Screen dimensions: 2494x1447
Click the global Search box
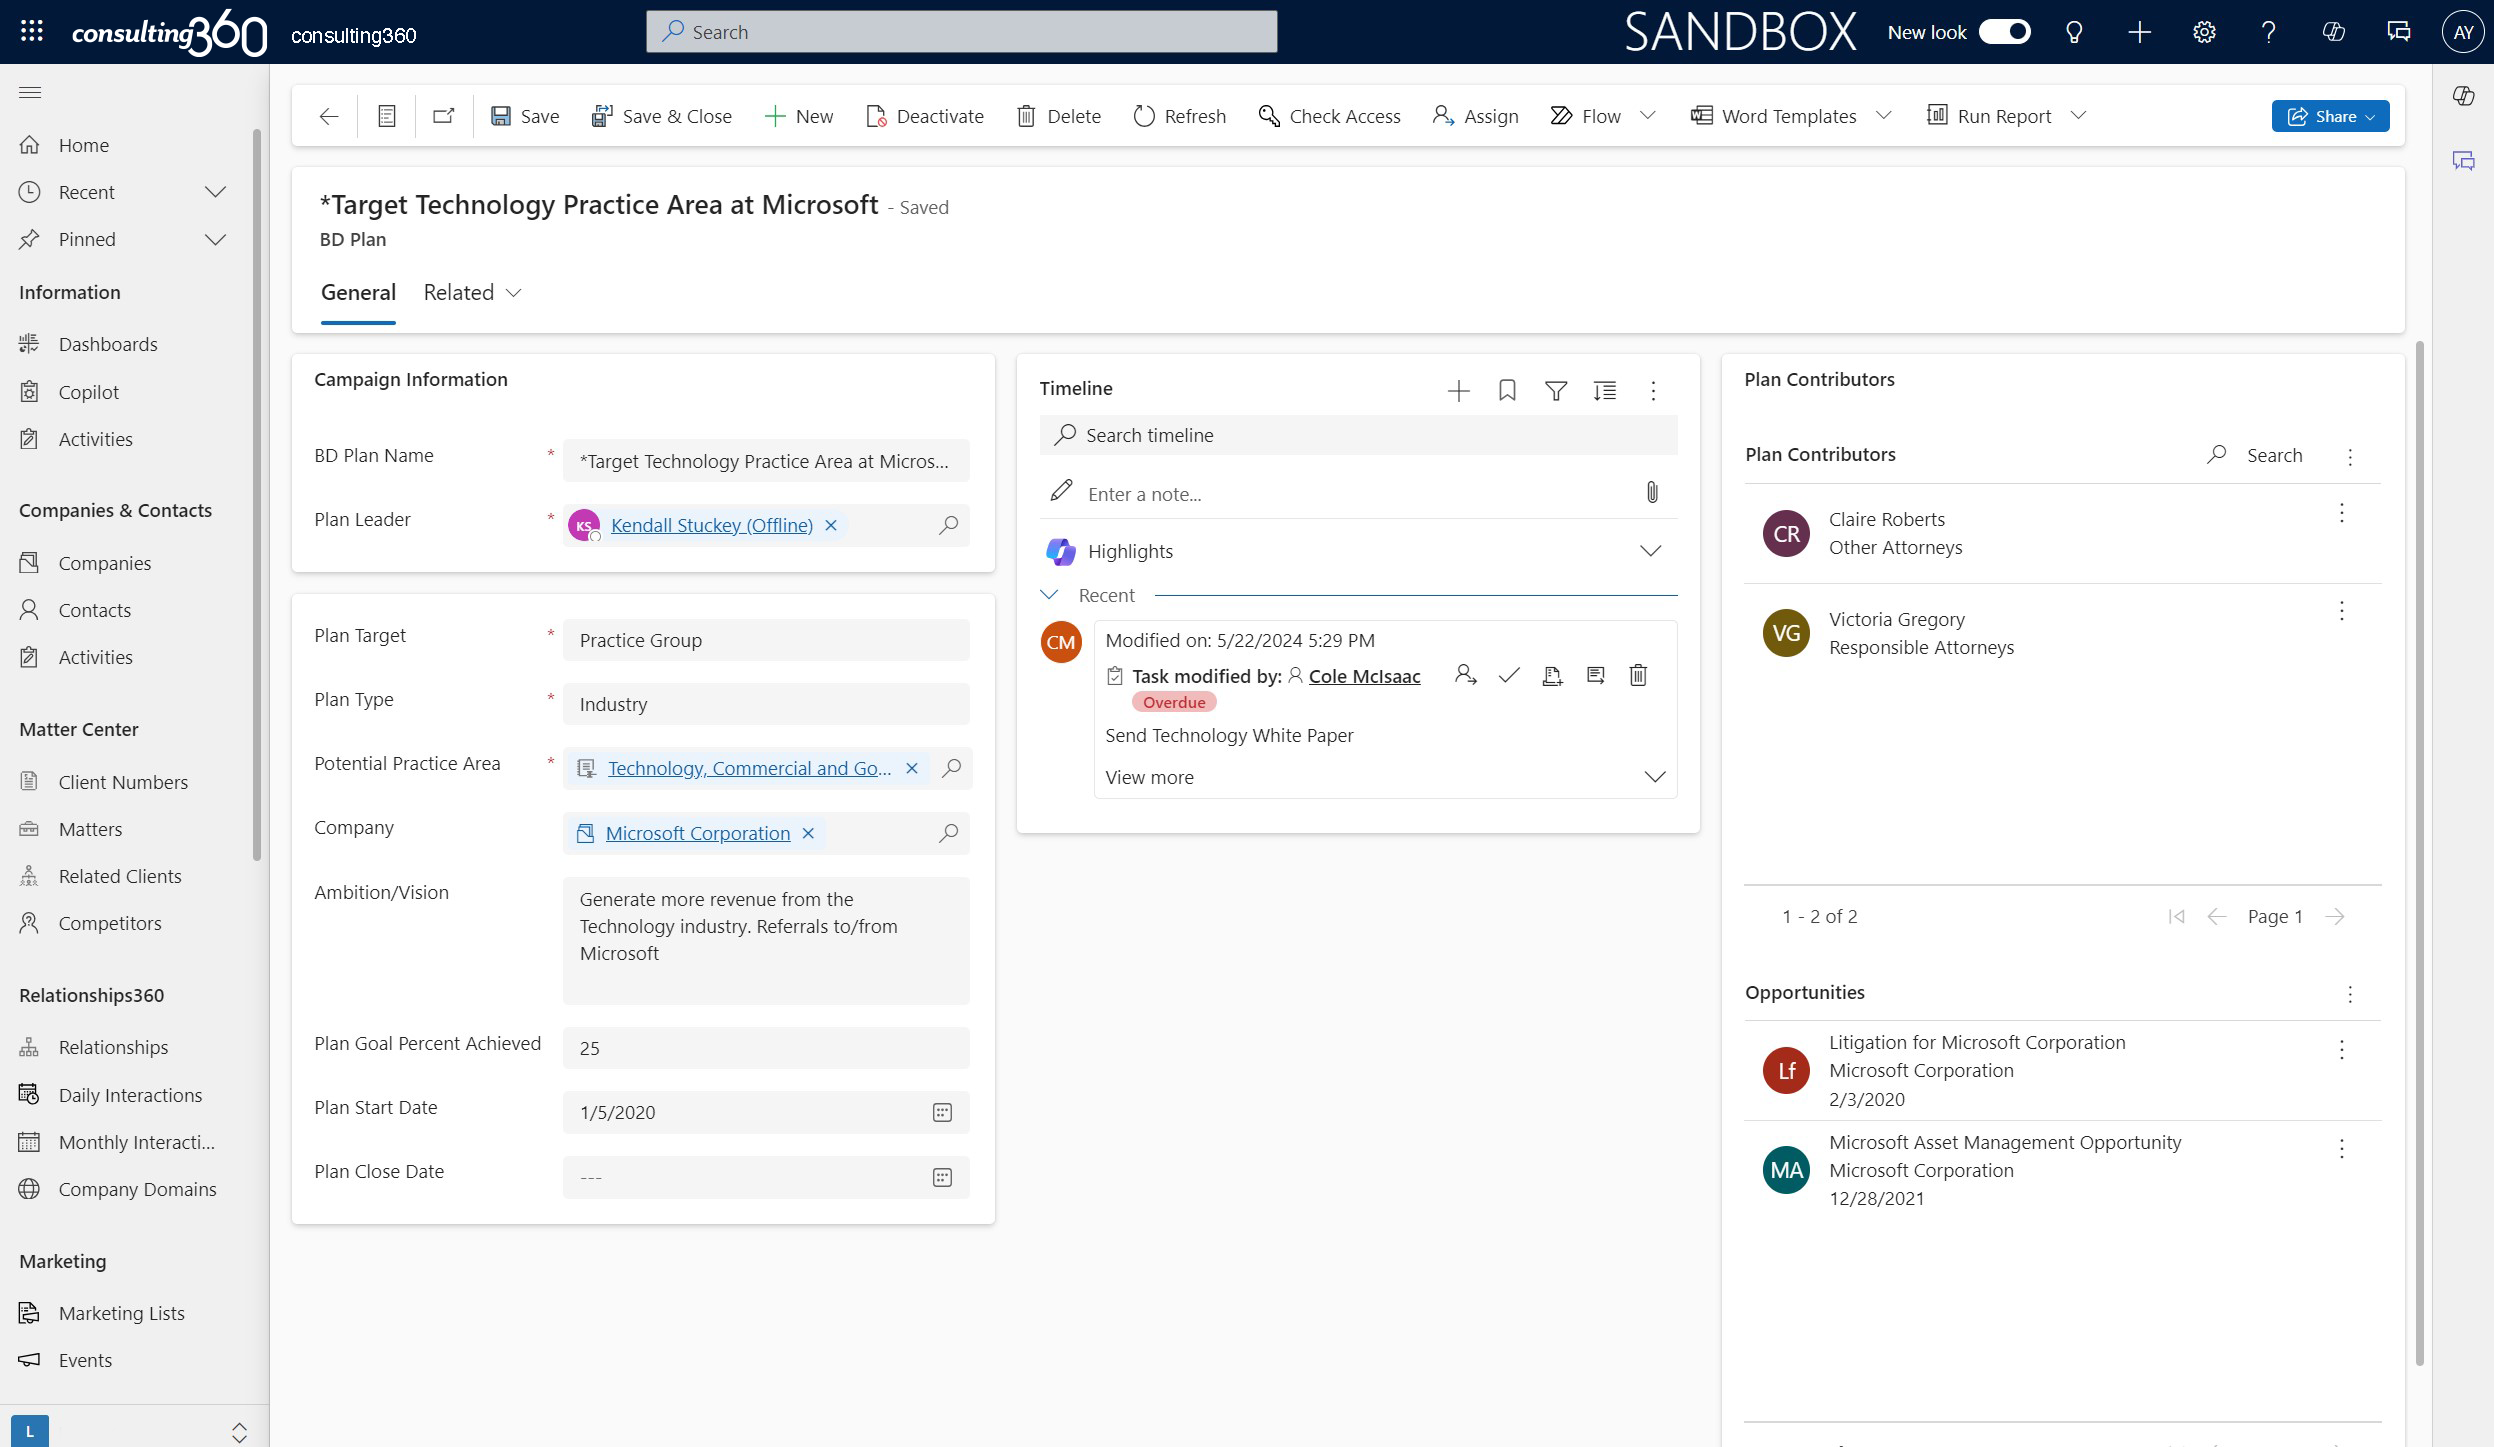961,32
